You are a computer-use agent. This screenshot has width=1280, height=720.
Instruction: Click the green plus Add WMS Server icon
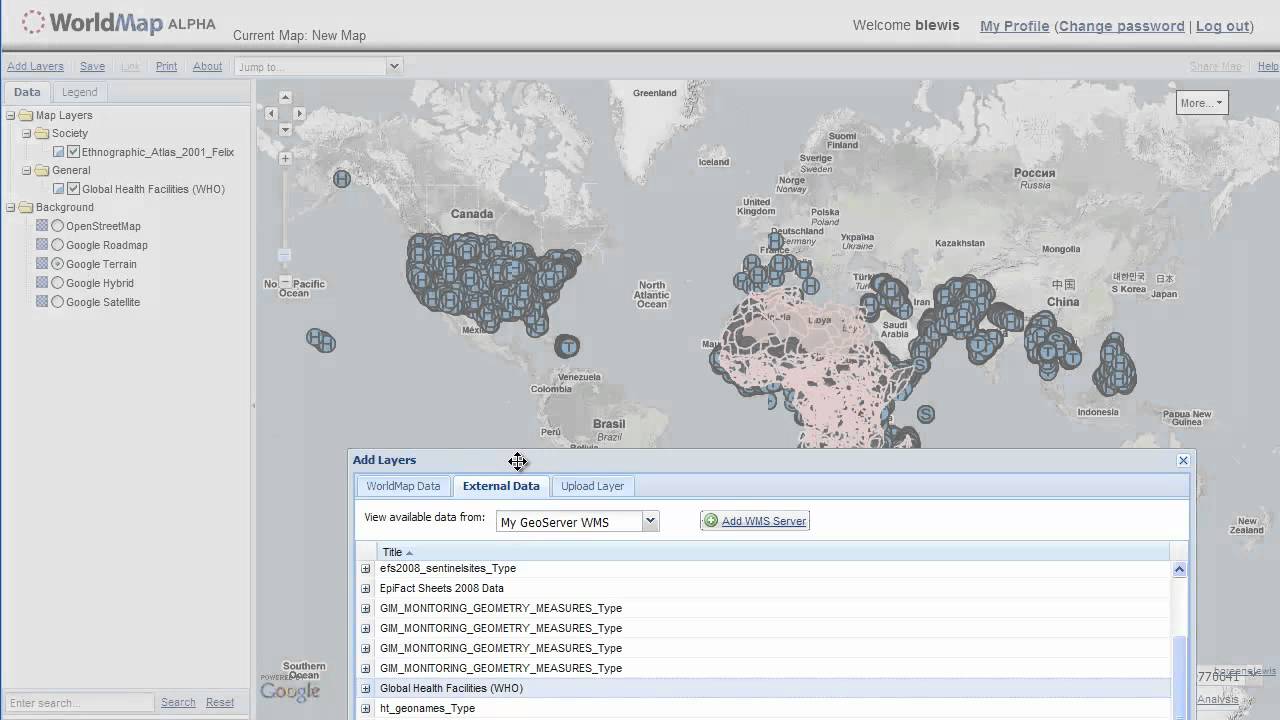pyautogui.click(x=711, y=520)
